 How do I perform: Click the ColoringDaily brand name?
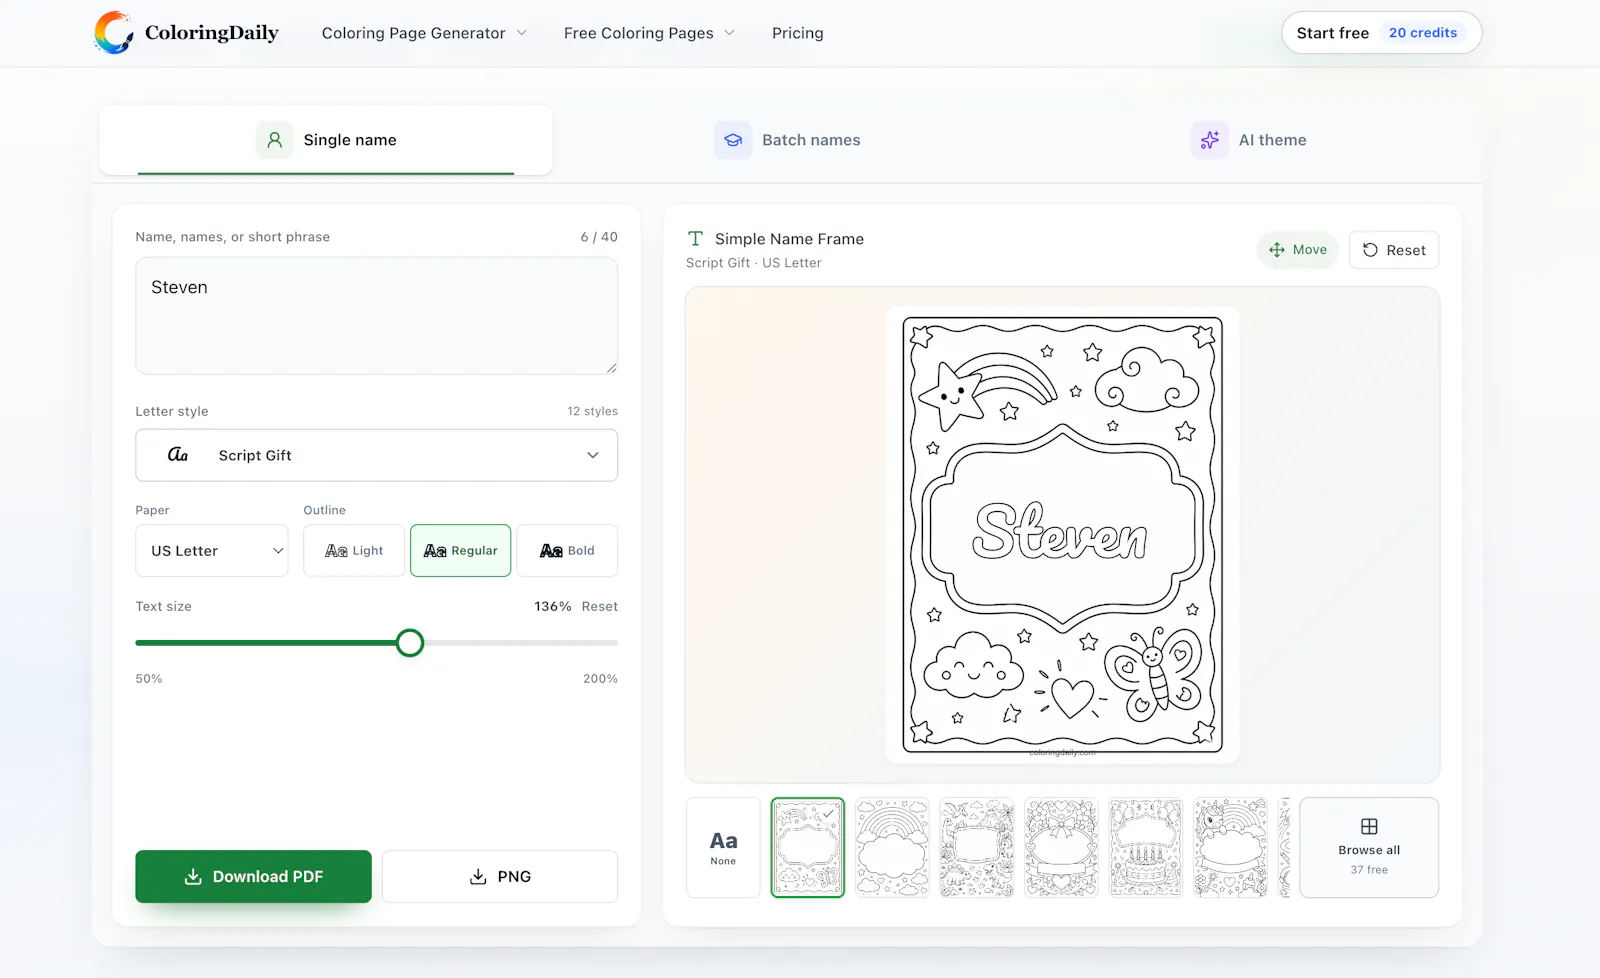(x=212, y=33)
